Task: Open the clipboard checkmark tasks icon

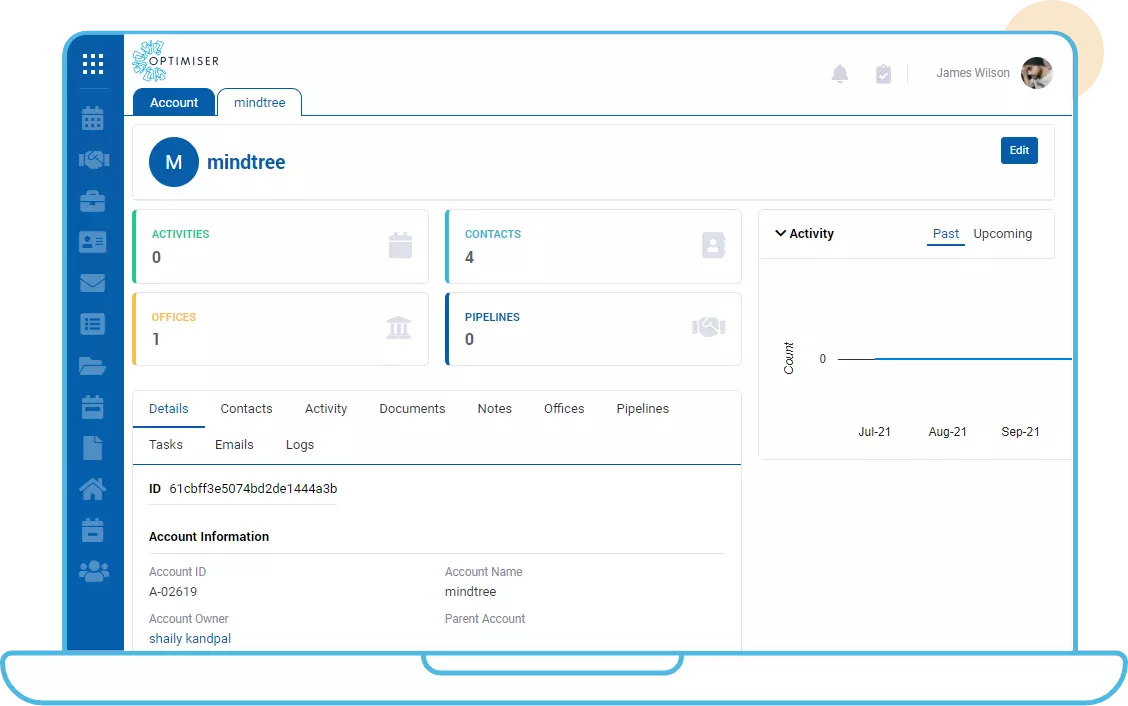Action: (883, 73)
